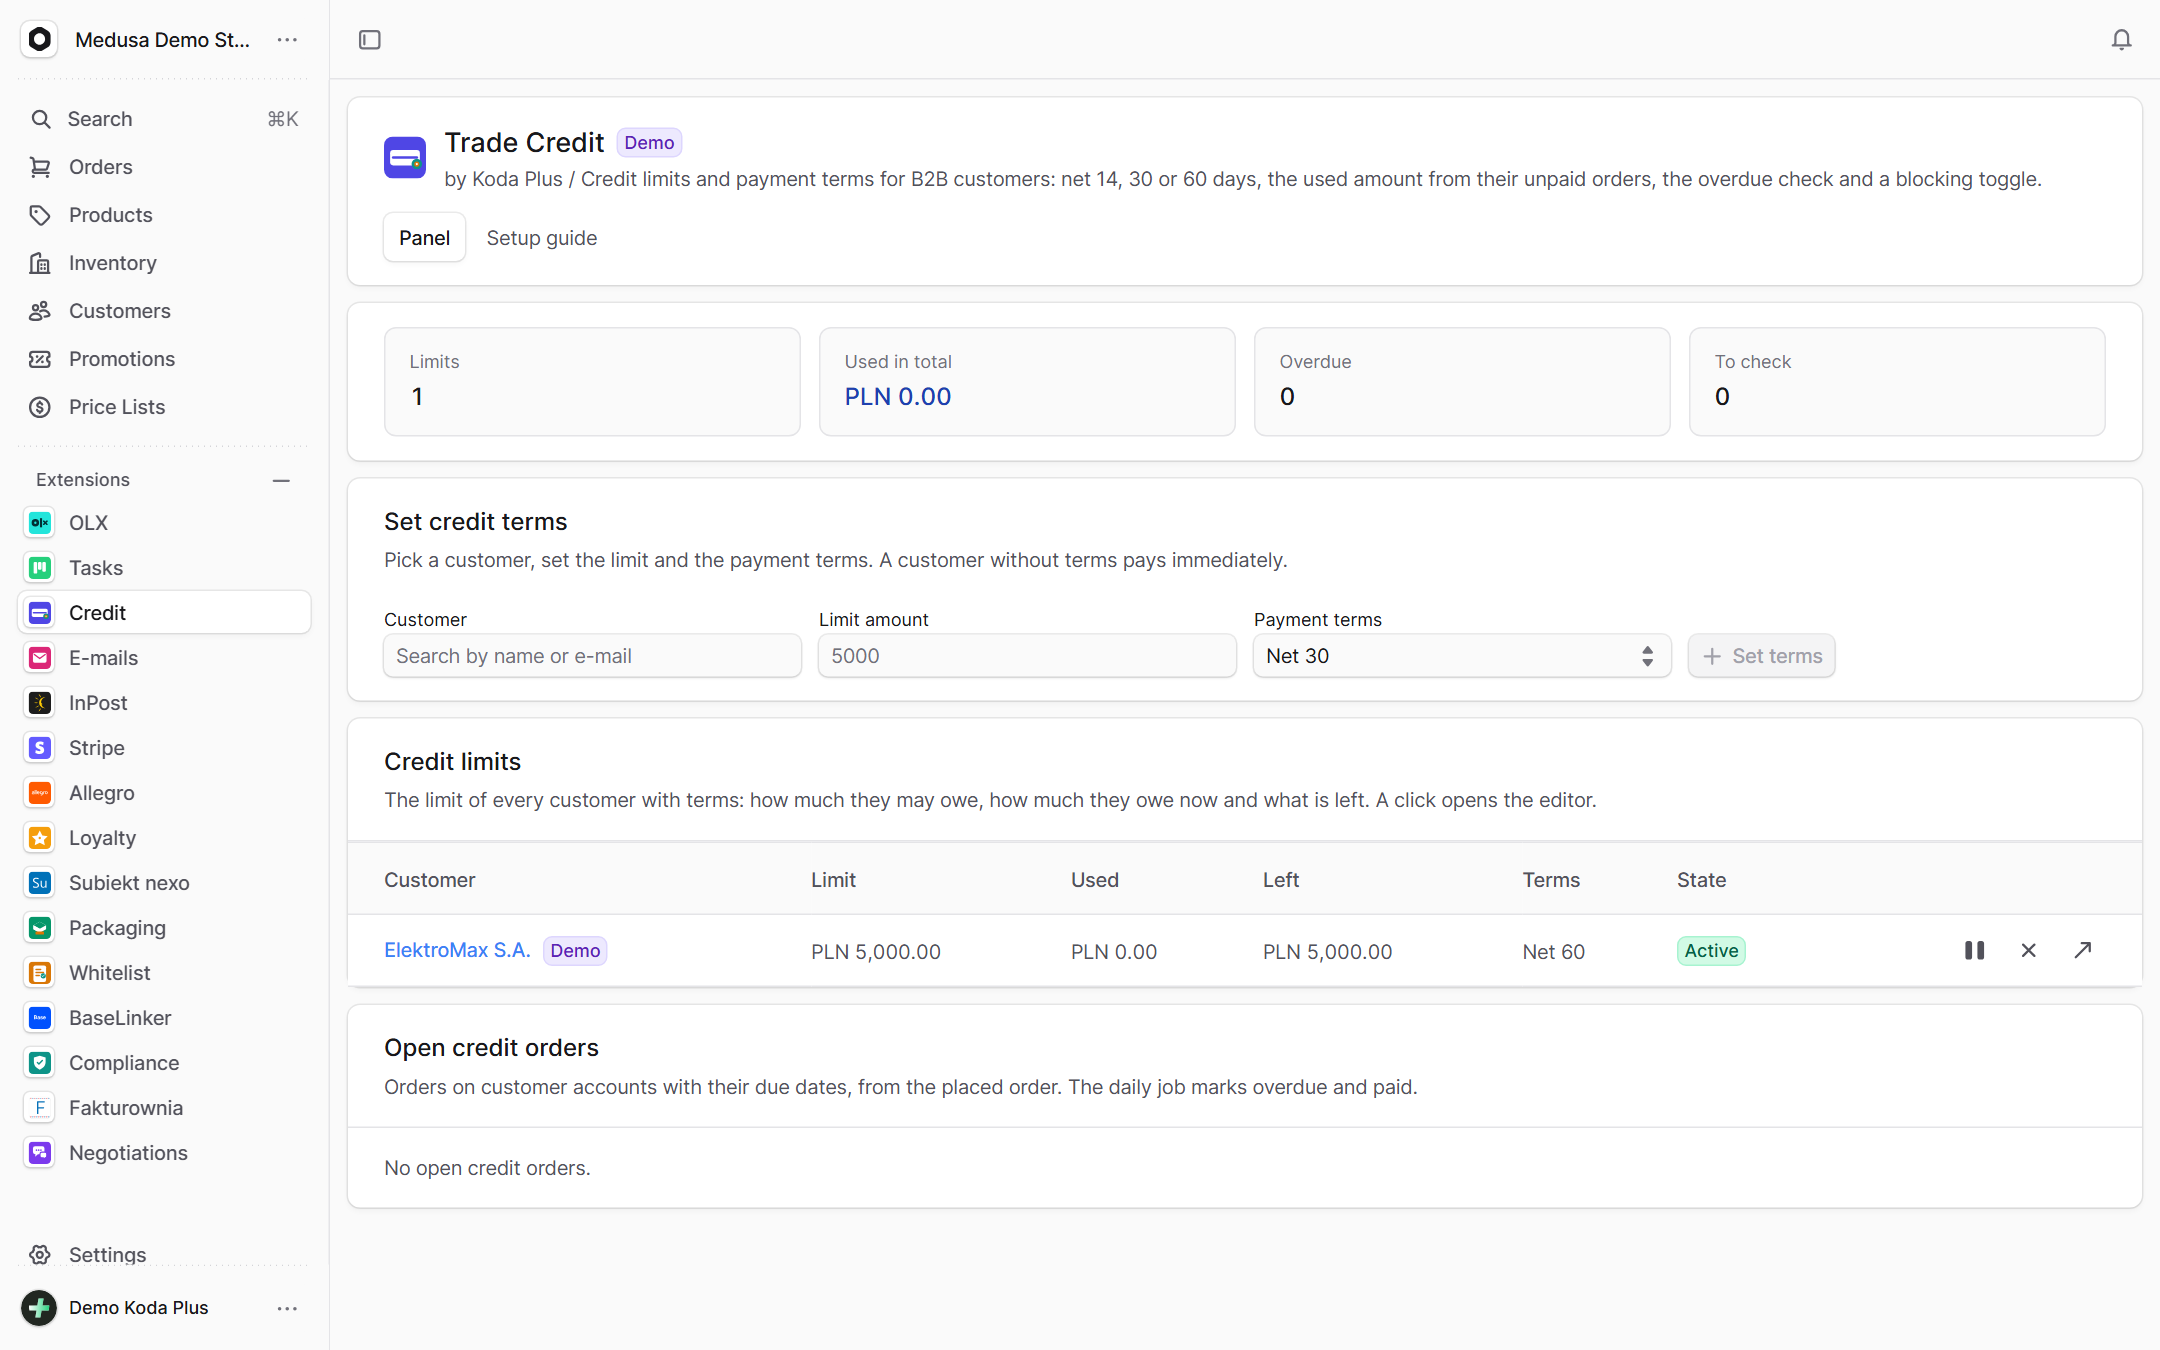Go to Orders in the sidebar
The width and height of the screenshot is (2160, 1350).
tap(165, 167)
